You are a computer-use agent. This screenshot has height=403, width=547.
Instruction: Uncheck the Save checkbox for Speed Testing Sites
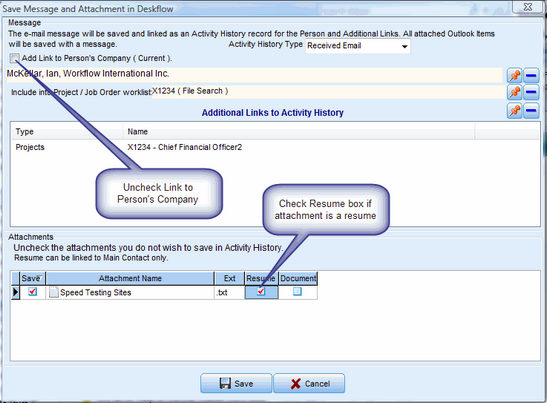pyautogui.click(x=32, y=291)
